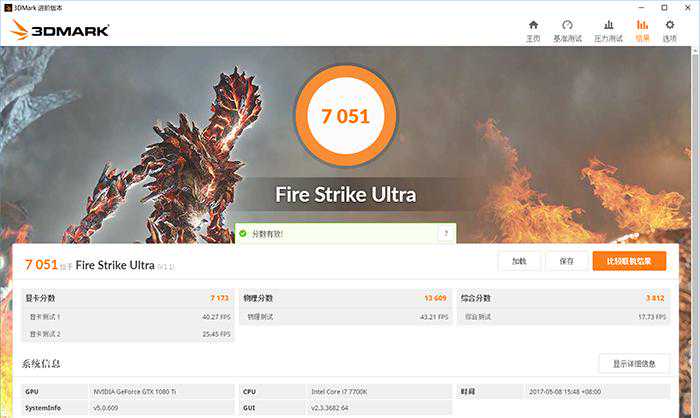Open the 基准测试 benchmarks gauge icon

pyautogui.click(x=567, y=25)
